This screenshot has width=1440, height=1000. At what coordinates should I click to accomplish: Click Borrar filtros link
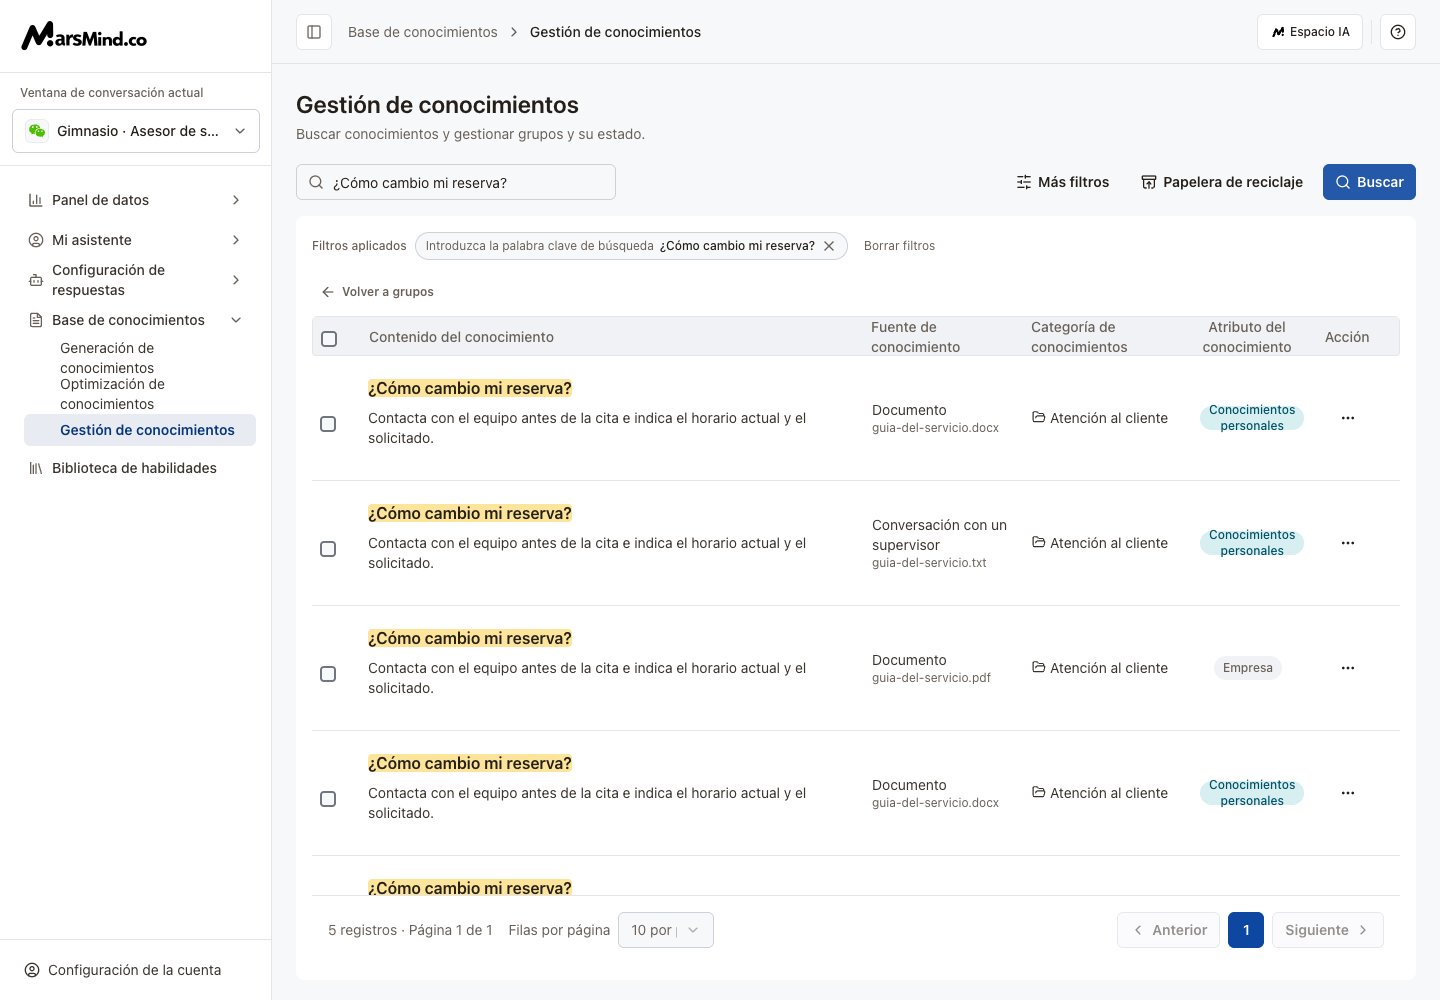click(899, 246)
